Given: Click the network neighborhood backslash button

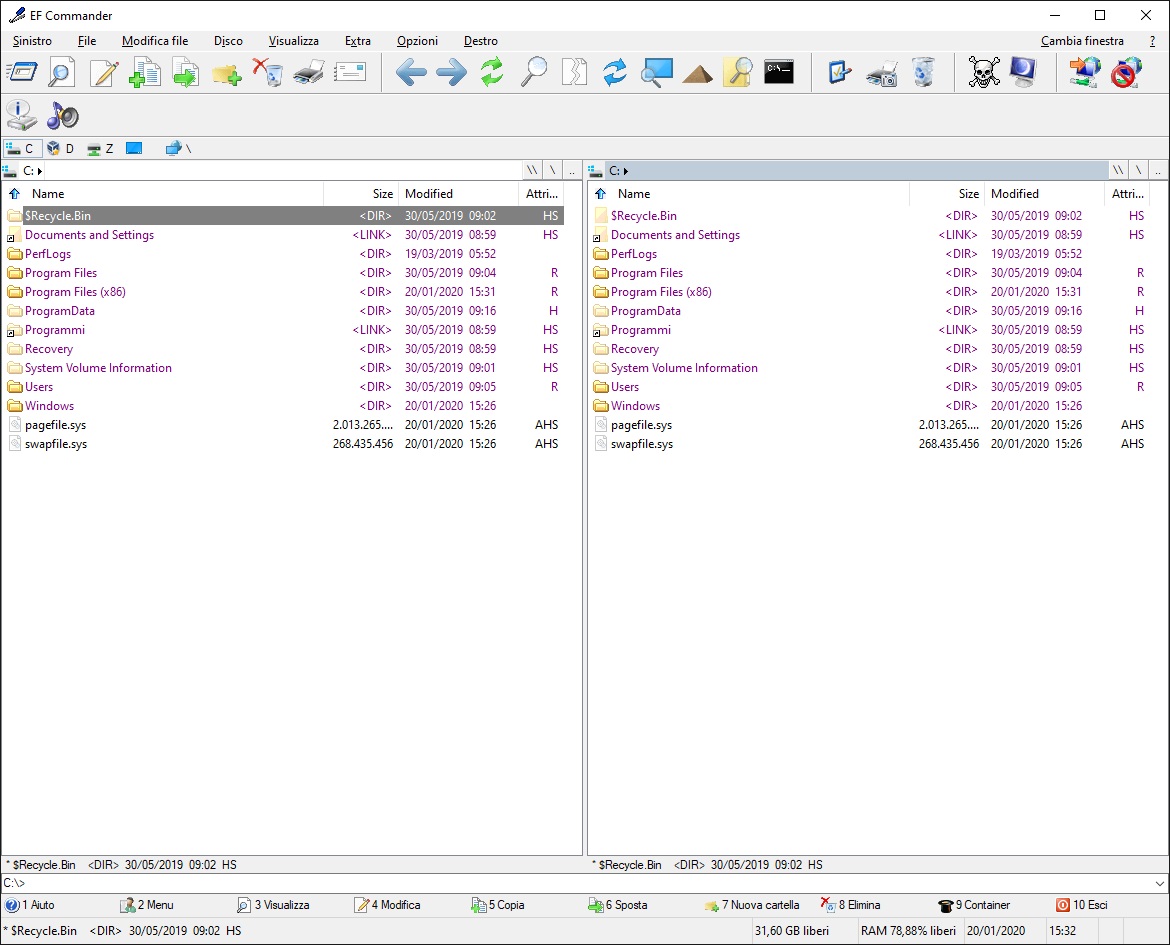Looking at the screenshot, I should (x=179, y=149).
